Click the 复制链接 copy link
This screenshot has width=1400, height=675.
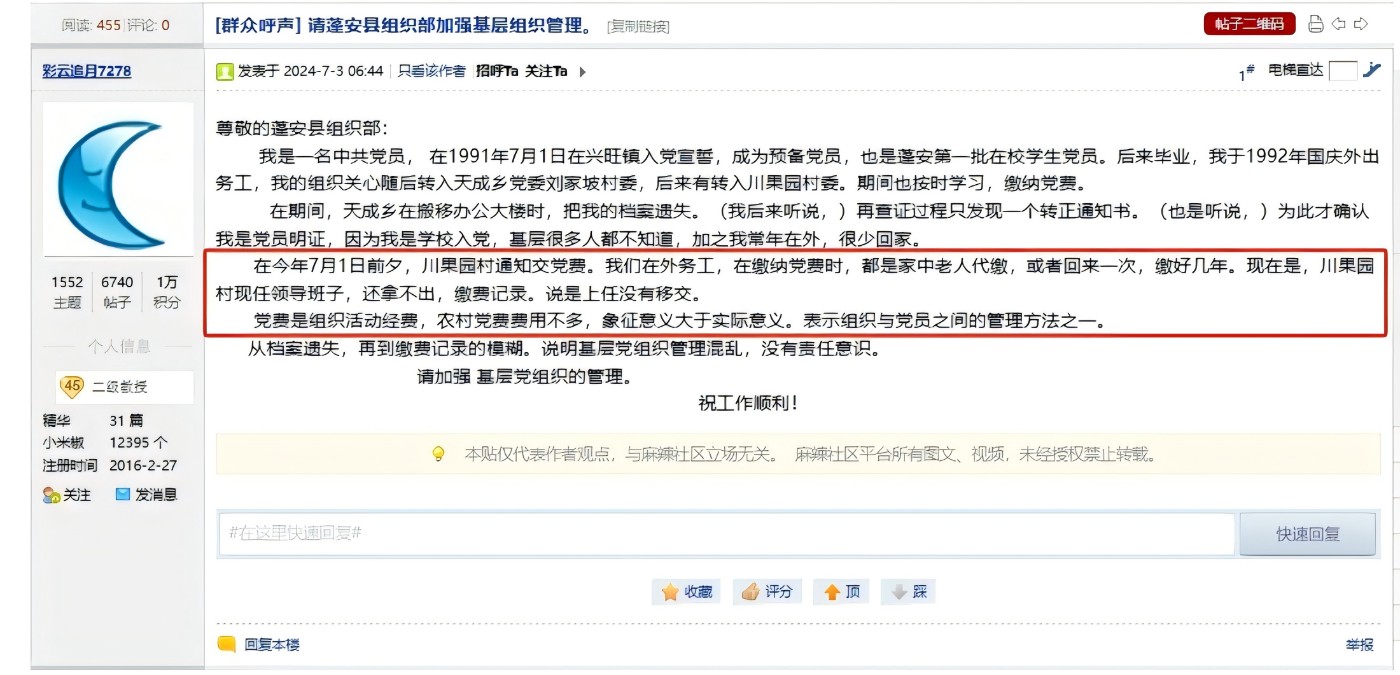(638, 26)
